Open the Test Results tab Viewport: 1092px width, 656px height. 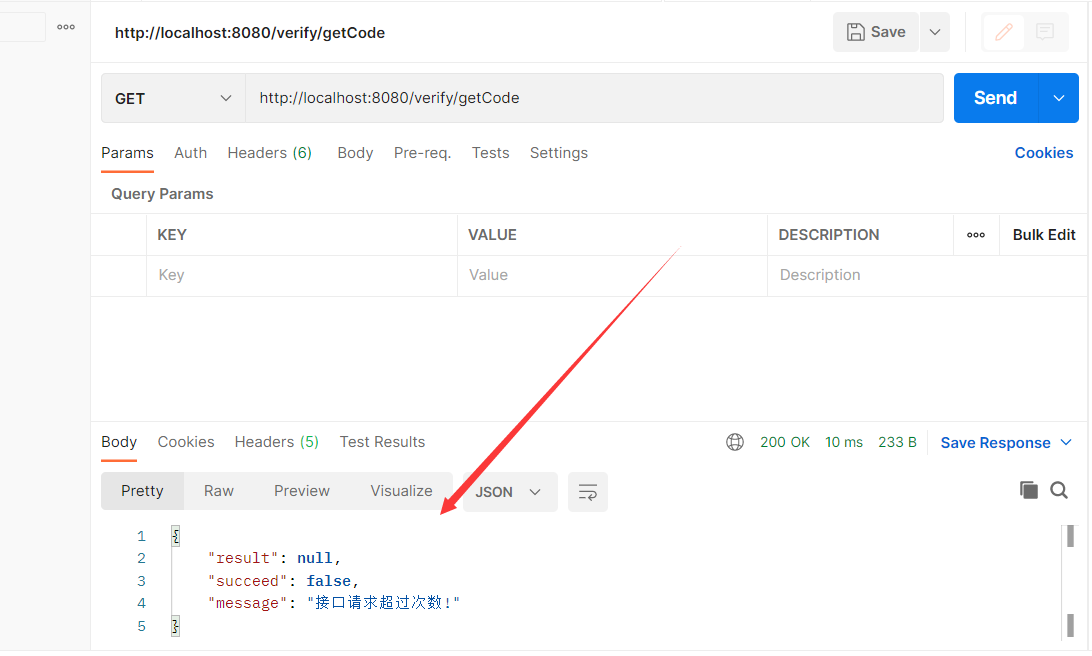pyautogui.click(x=382, y=441)
